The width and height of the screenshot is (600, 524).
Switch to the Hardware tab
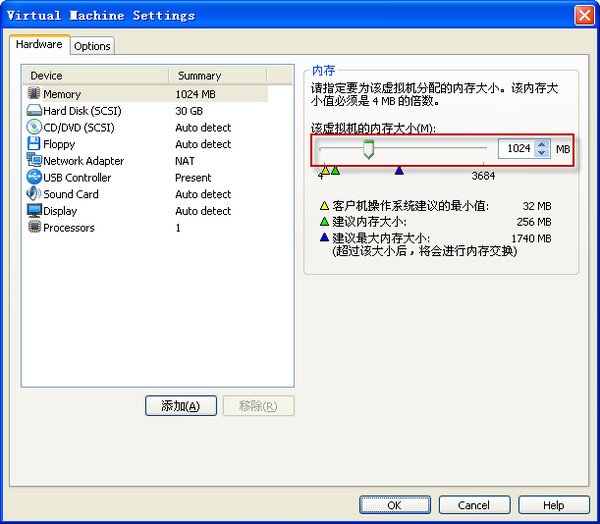pos(39,44)
